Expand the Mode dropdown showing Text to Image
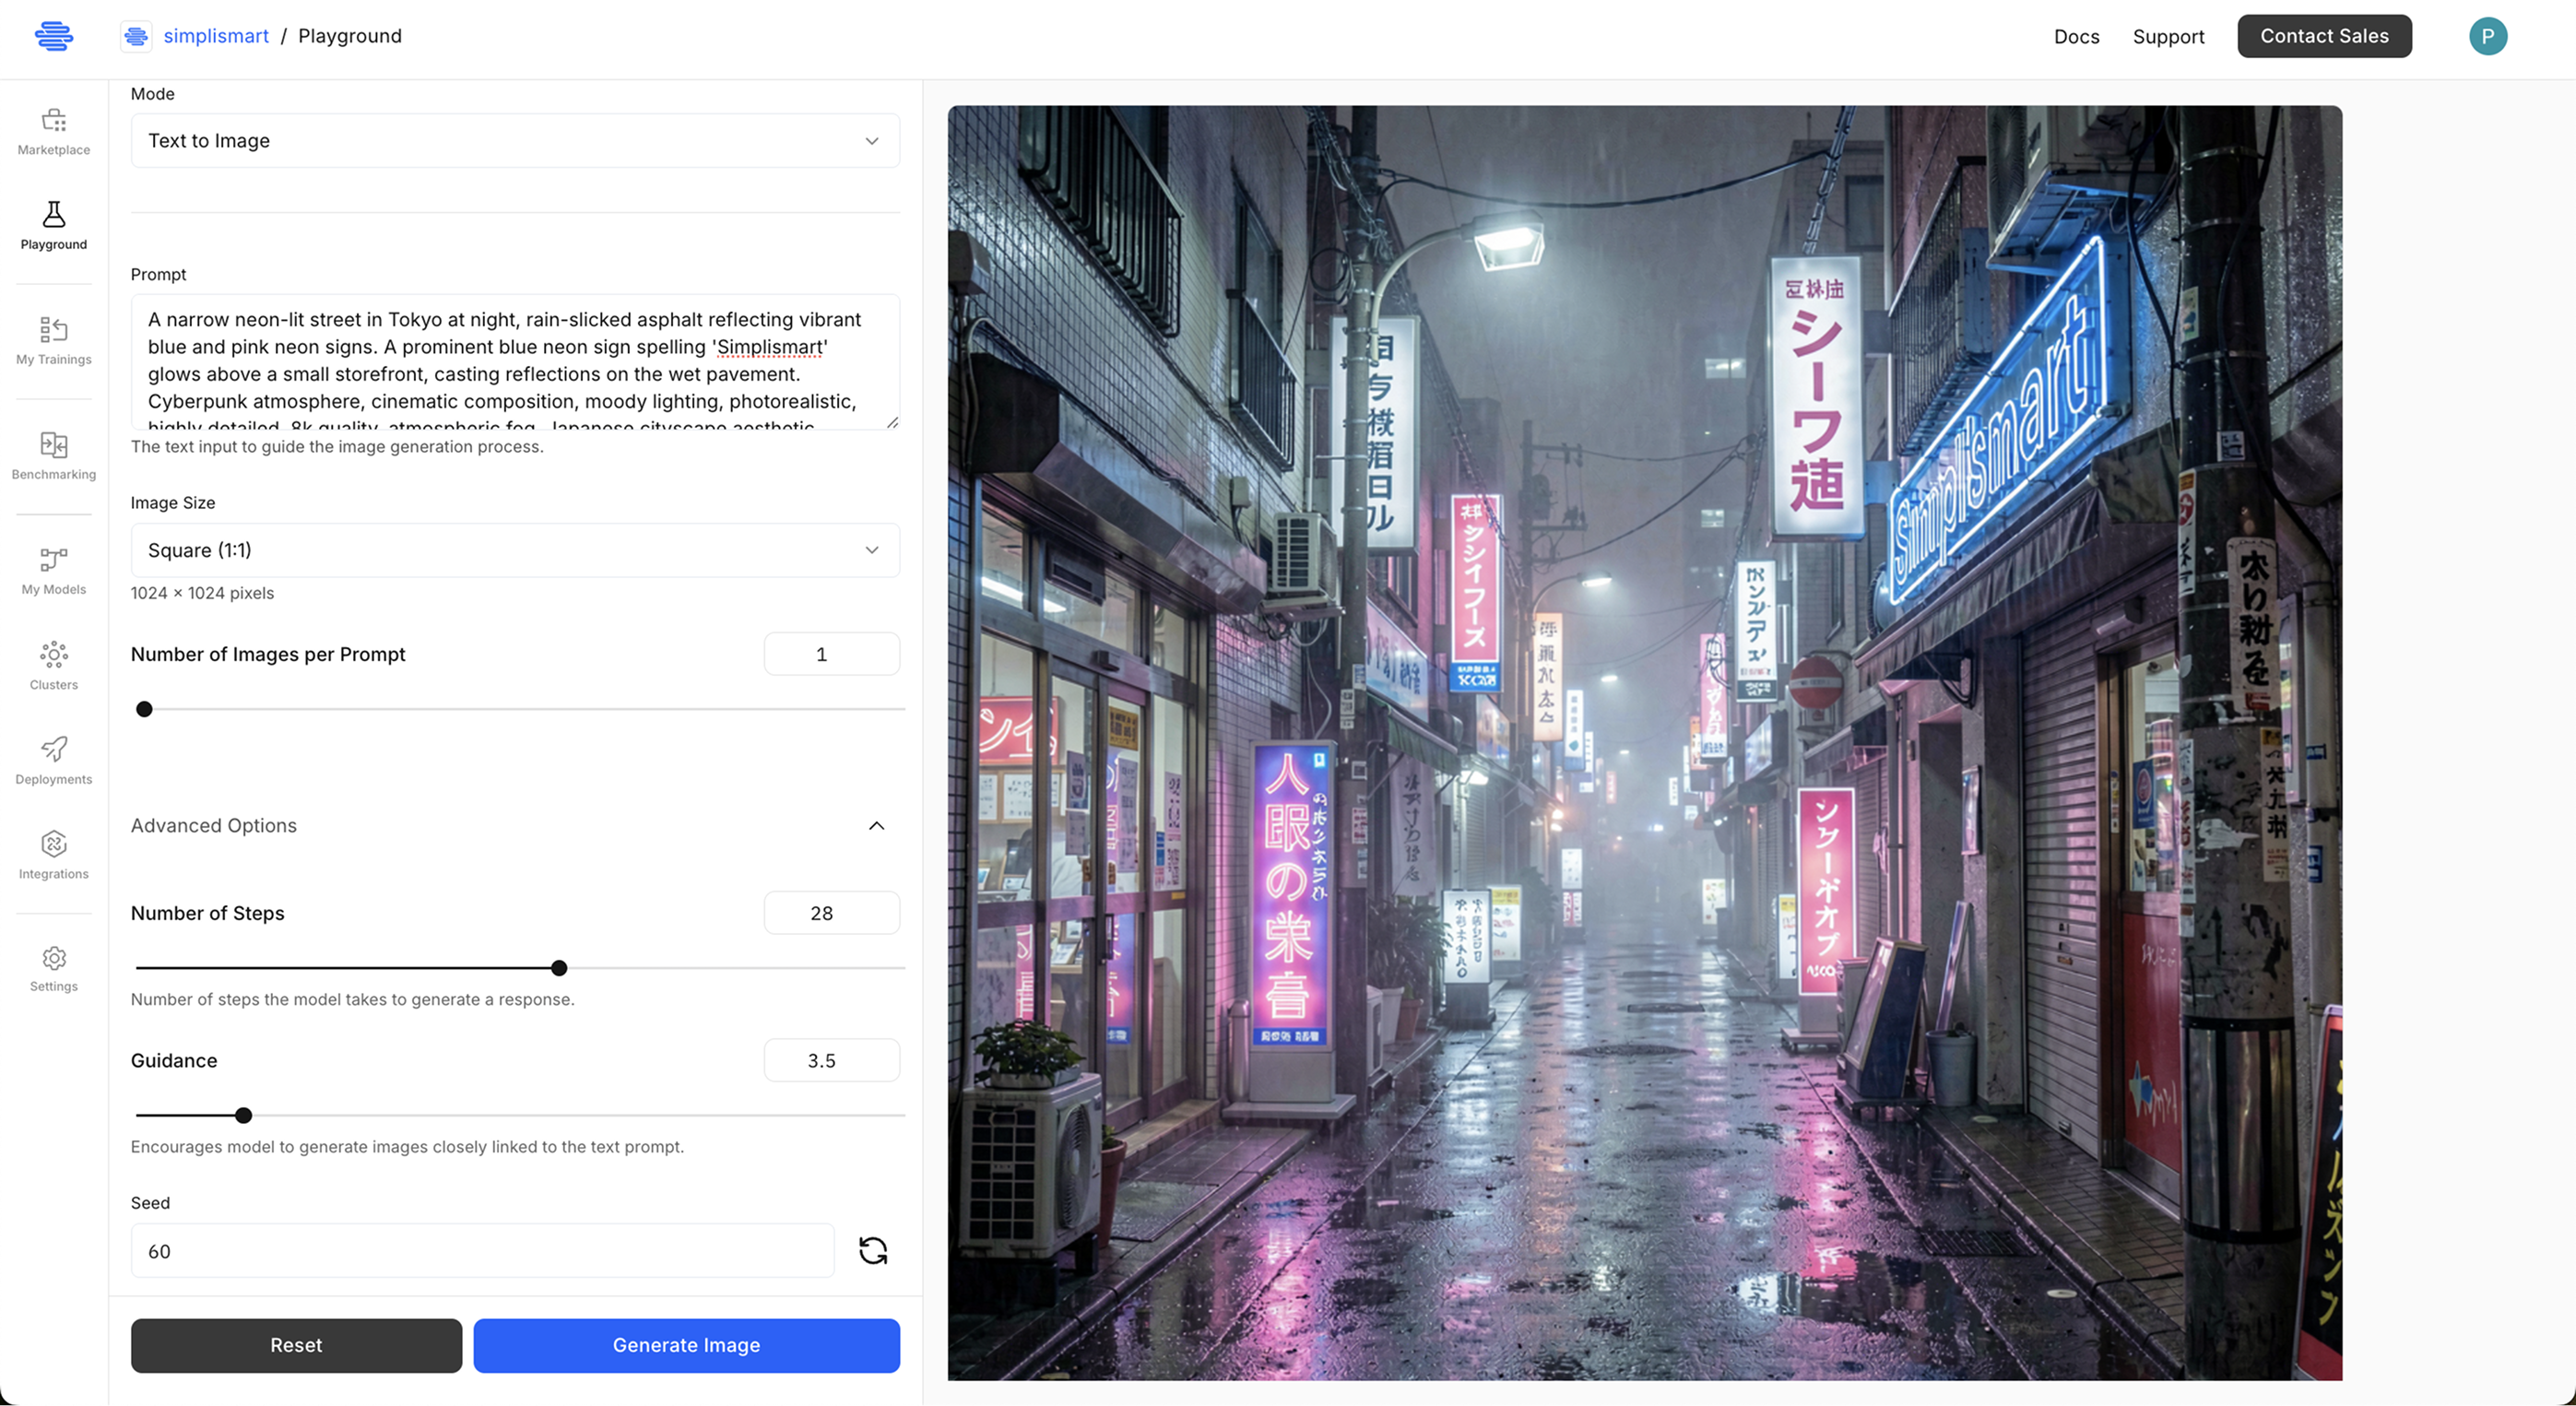Viewport: 2576px width, 1406px height. (515, 141)
